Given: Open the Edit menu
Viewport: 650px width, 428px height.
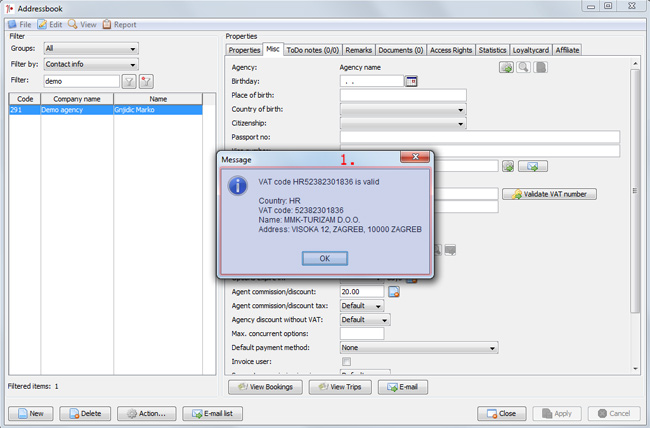Looking at the screenshot, I should (x=50, y=24).
